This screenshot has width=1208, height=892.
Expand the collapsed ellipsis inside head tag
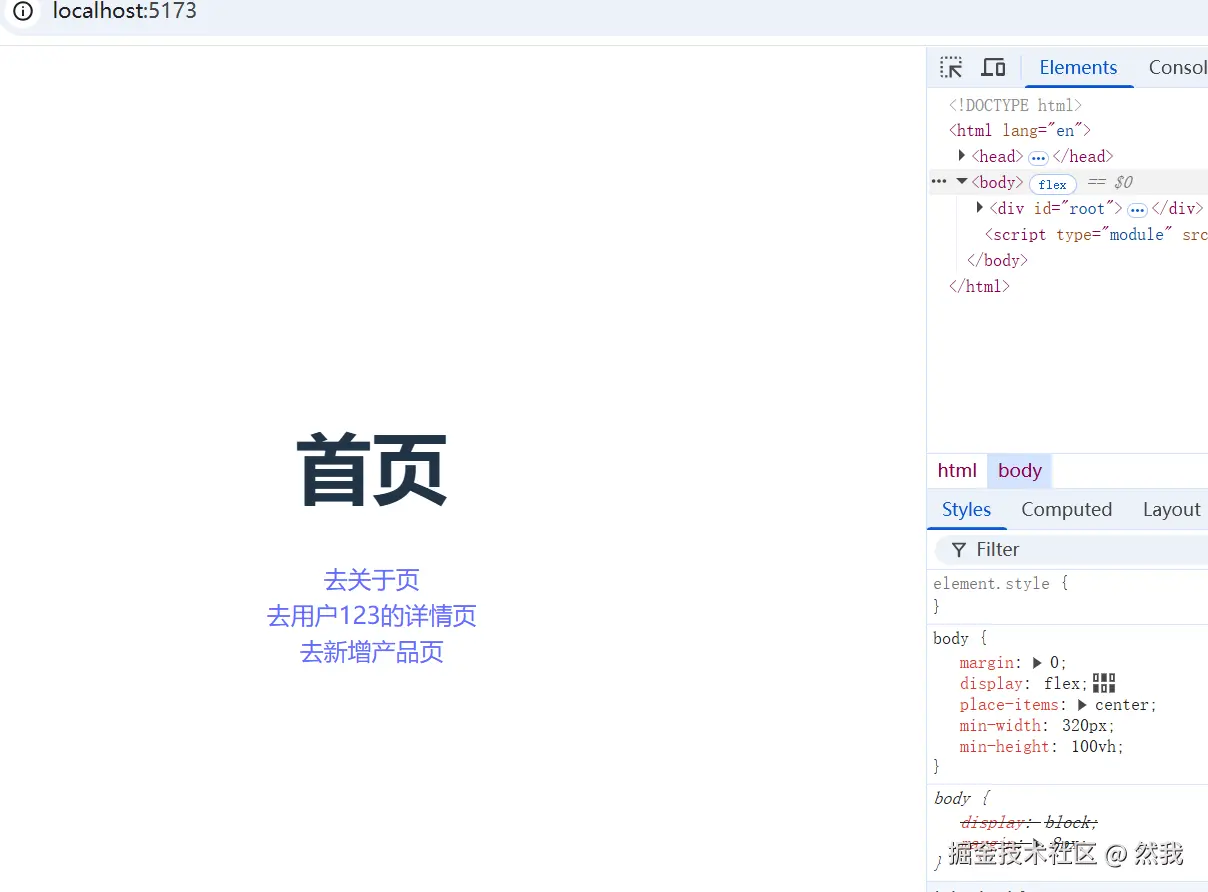click(x=1038, y=158)
